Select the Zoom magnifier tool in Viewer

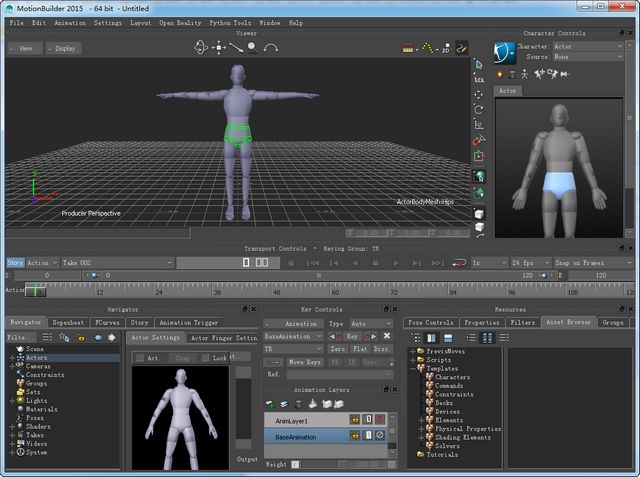coord(253,48)
